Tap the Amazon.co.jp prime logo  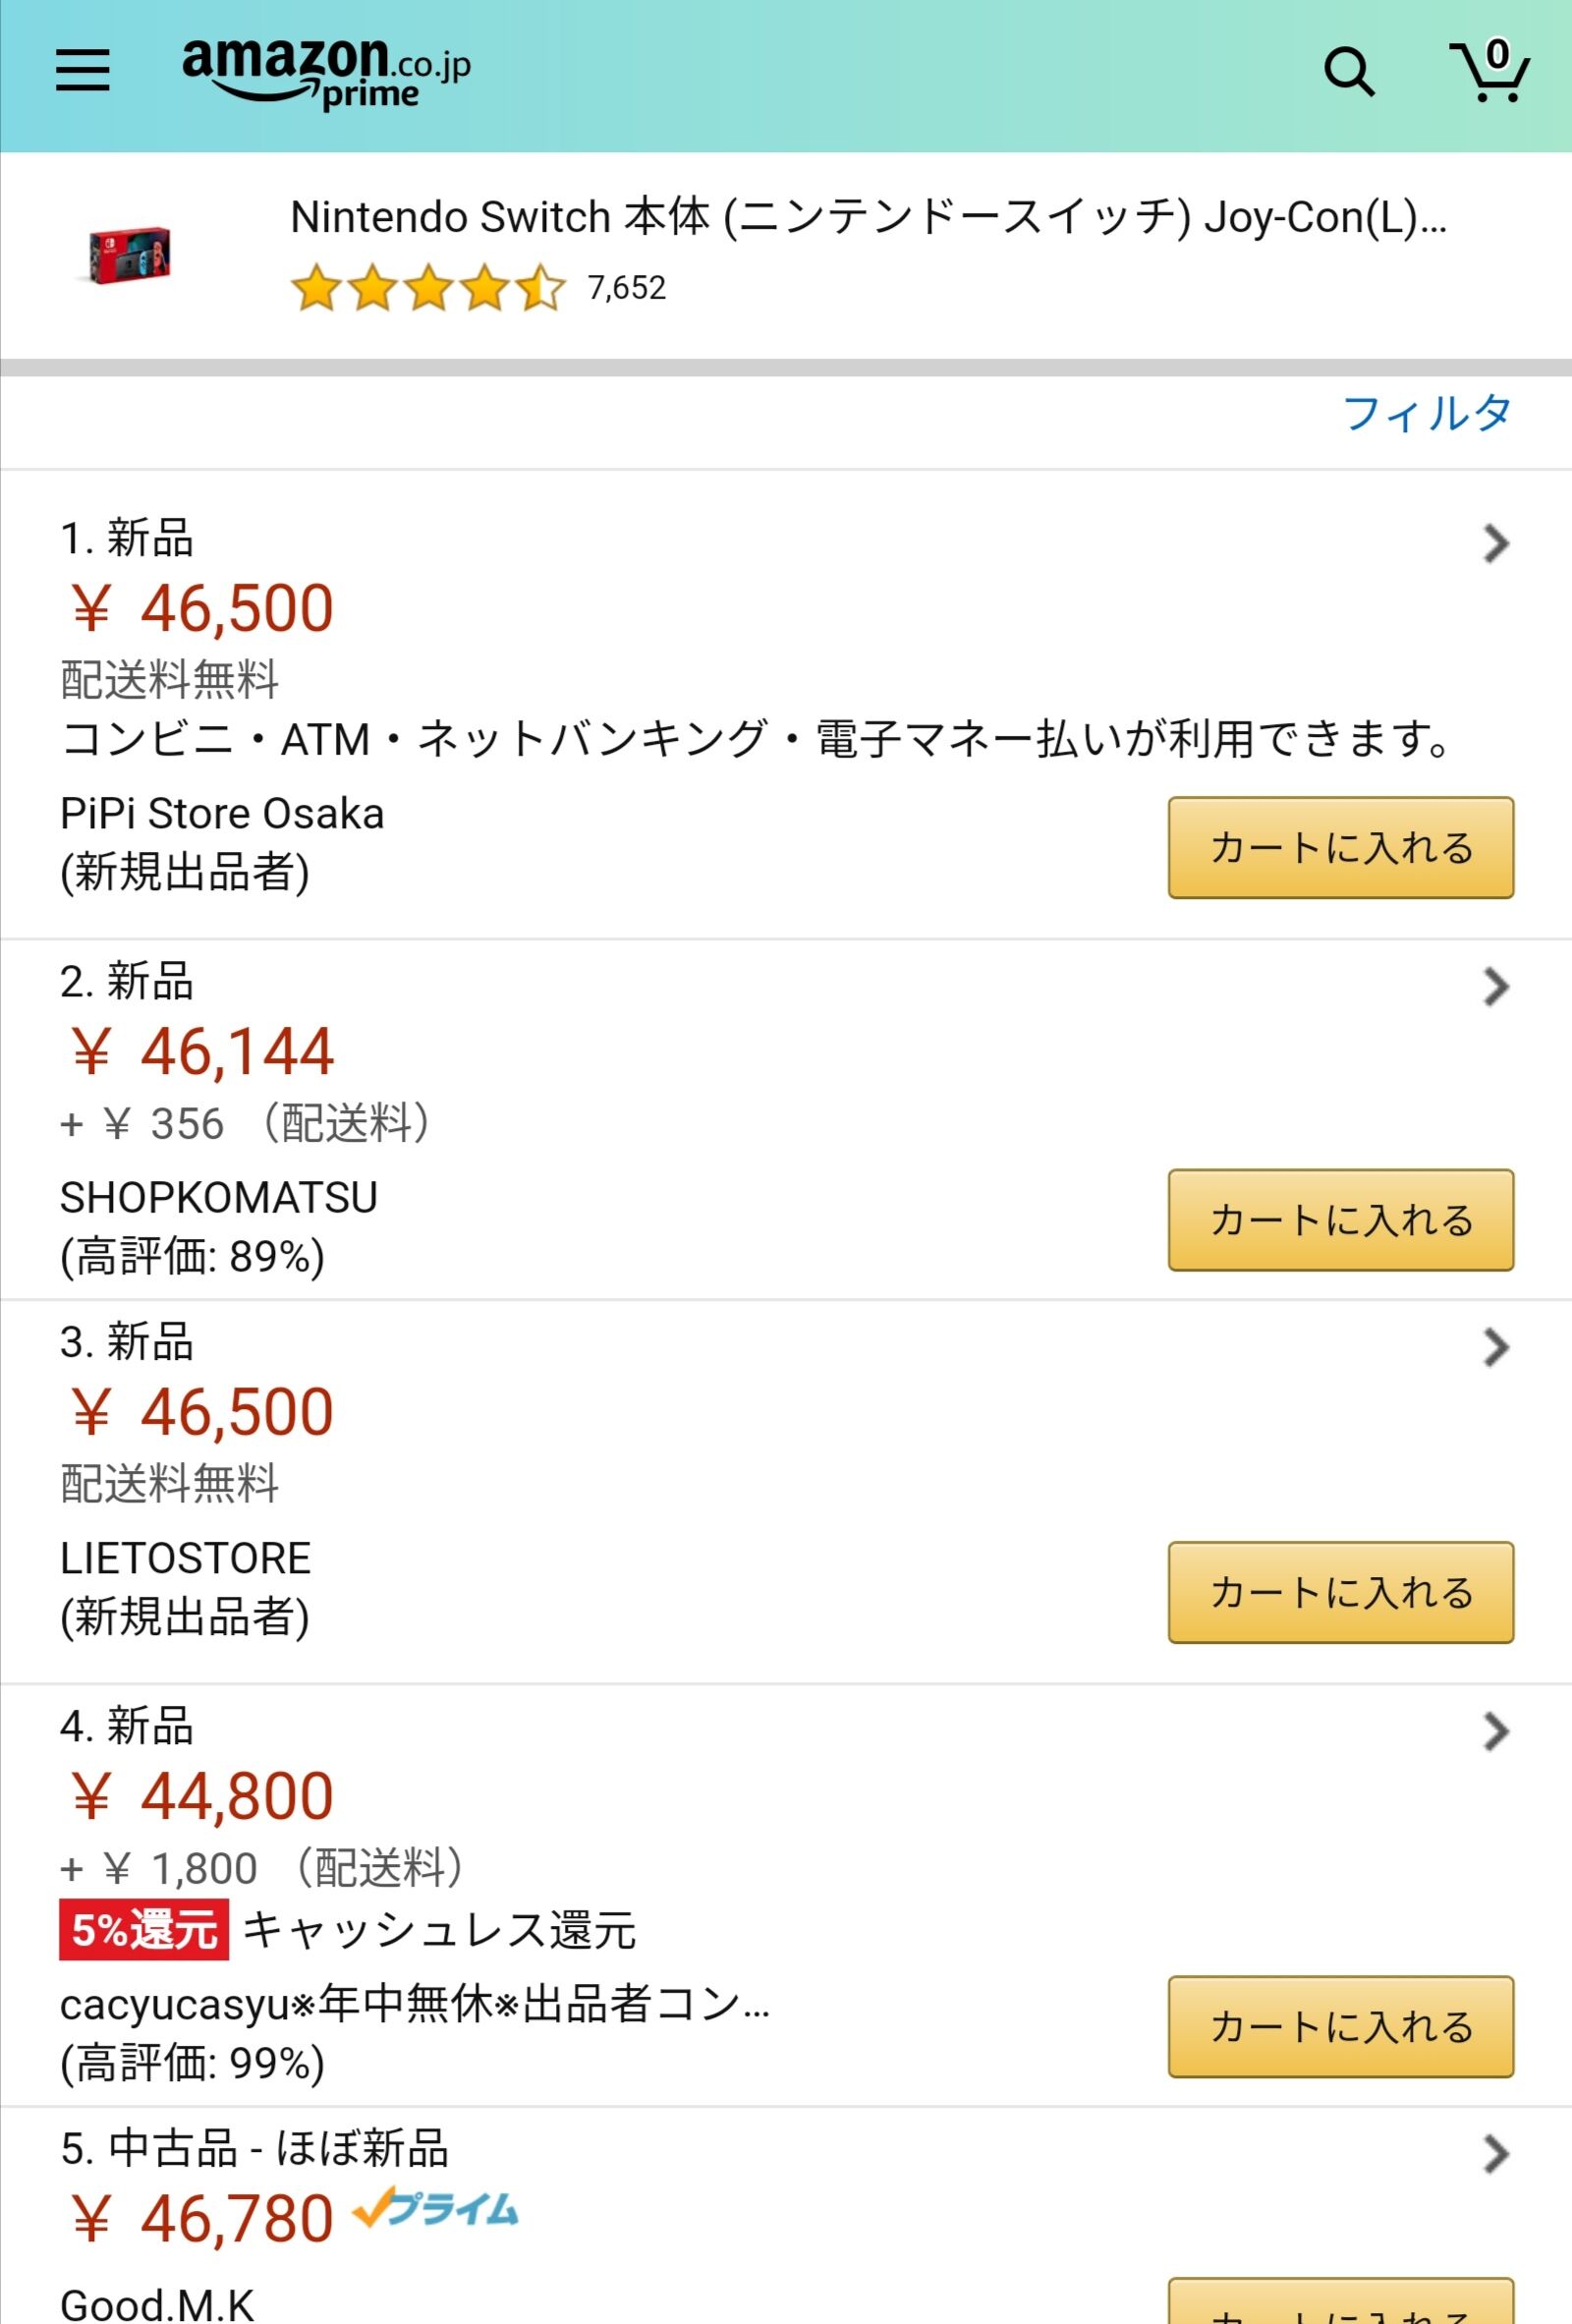point(325,73)
